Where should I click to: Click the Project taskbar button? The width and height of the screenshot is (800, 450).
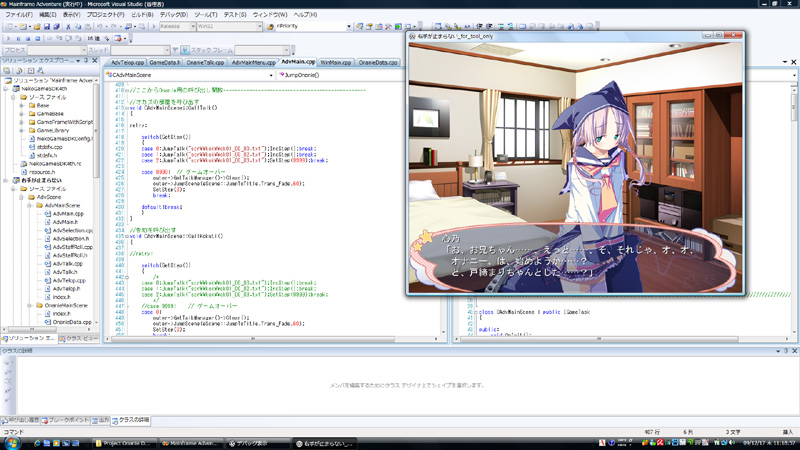pyautogui.click(x=125, y=443)
